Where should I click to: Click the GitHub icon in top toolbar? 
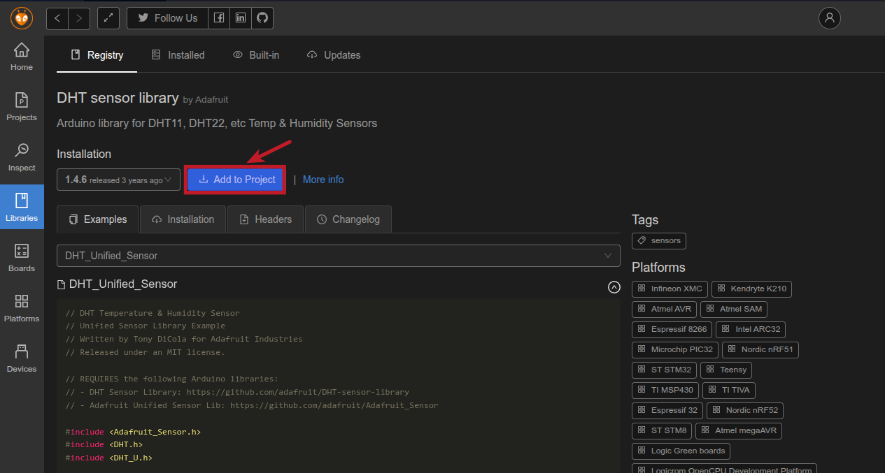[262, 18]
